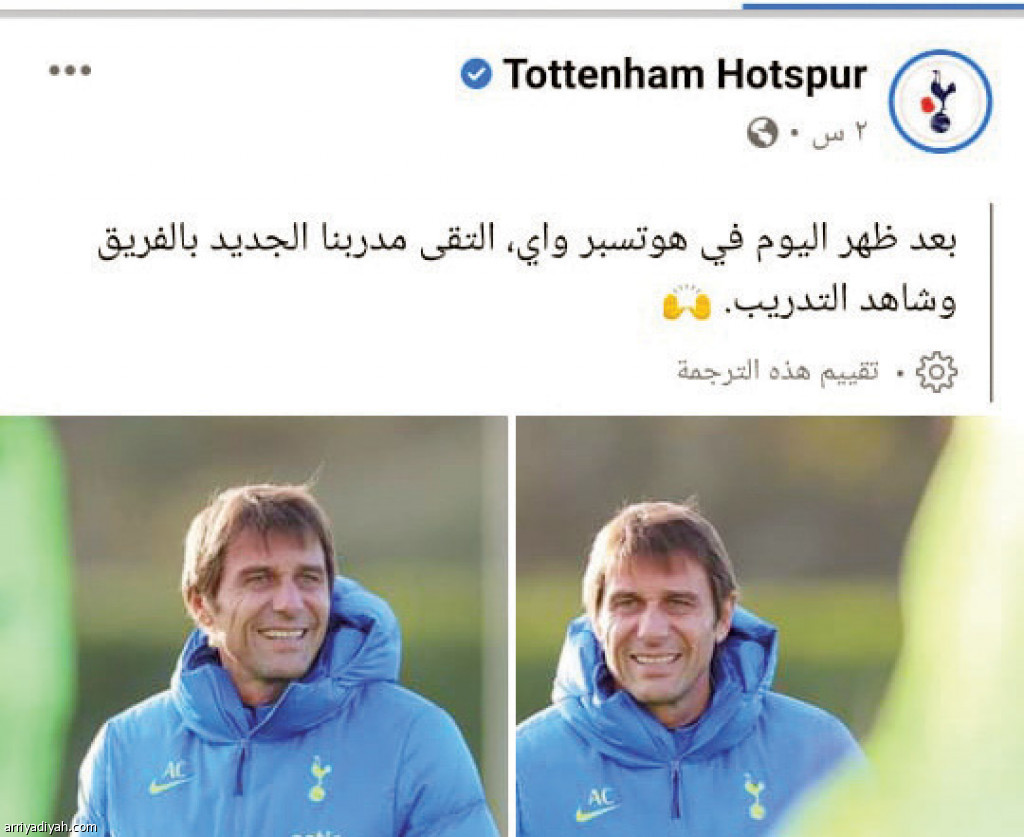Open the gear translation settings icon
This screenshot has width=1024, height=837.
point(936,371)
